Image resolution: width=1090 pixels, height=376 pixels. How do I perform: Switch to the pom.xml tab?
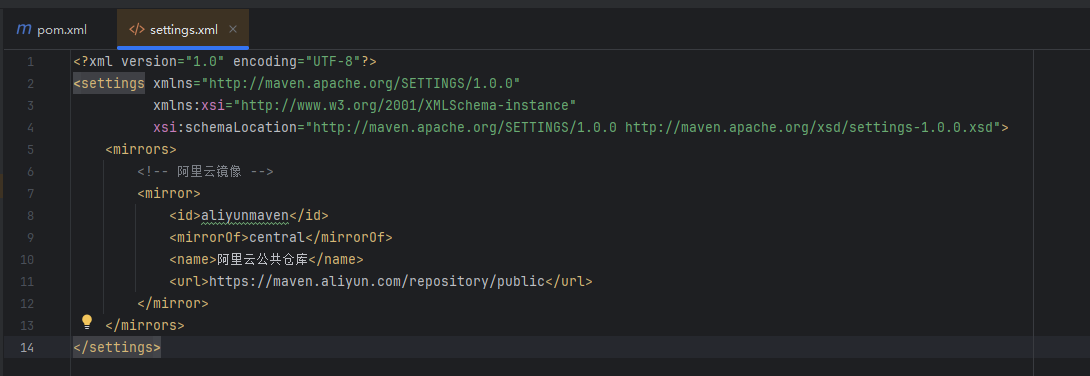pos(51,30)
